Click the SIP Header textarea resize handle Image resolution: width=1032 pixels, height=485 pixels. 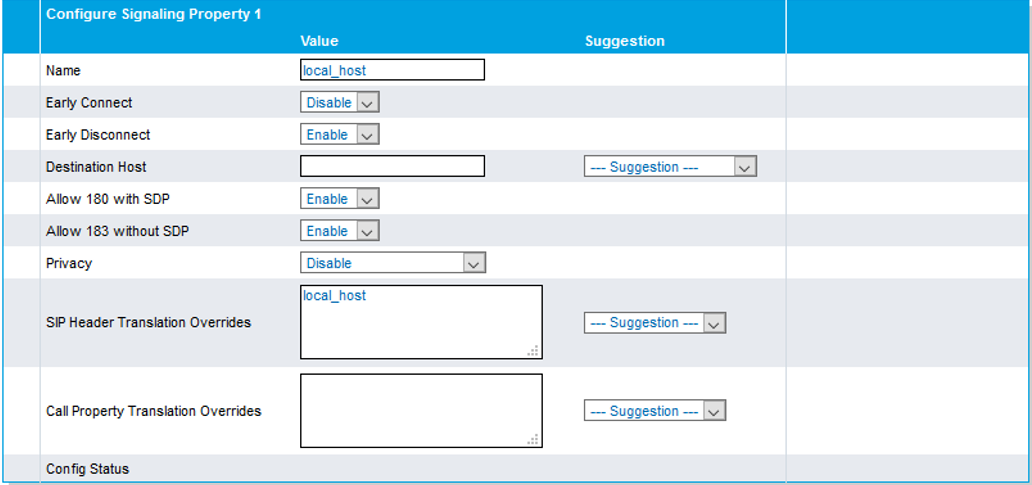click(x=534, y=351)
